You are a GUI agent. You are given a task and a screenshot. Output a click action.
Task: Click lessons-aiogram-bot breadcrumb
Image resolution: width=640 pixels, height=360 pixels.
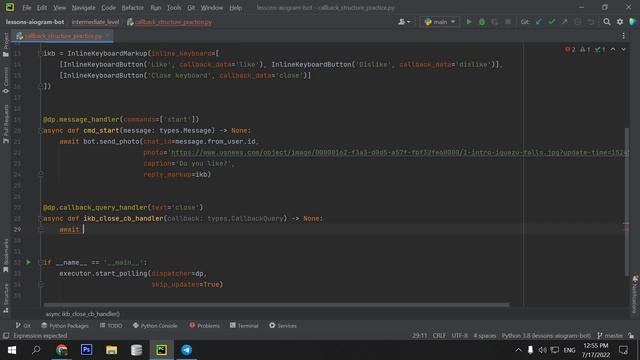coord(35,22)
